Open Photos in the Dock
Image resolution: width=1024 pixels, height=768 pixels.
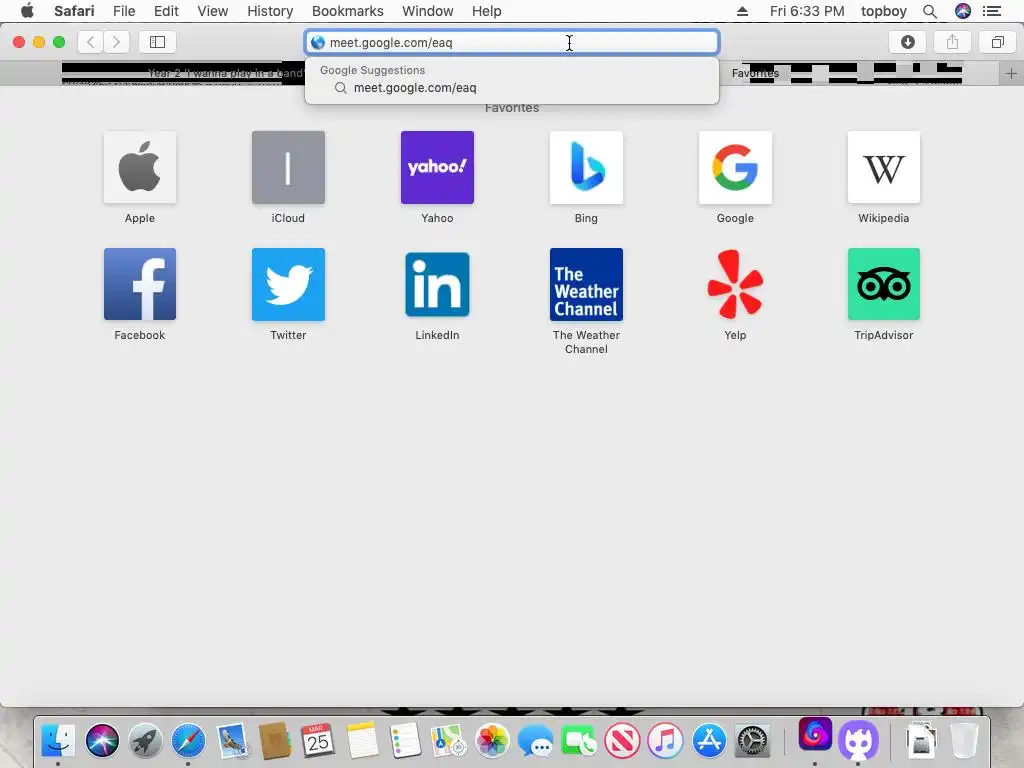(x=492, y=741)
